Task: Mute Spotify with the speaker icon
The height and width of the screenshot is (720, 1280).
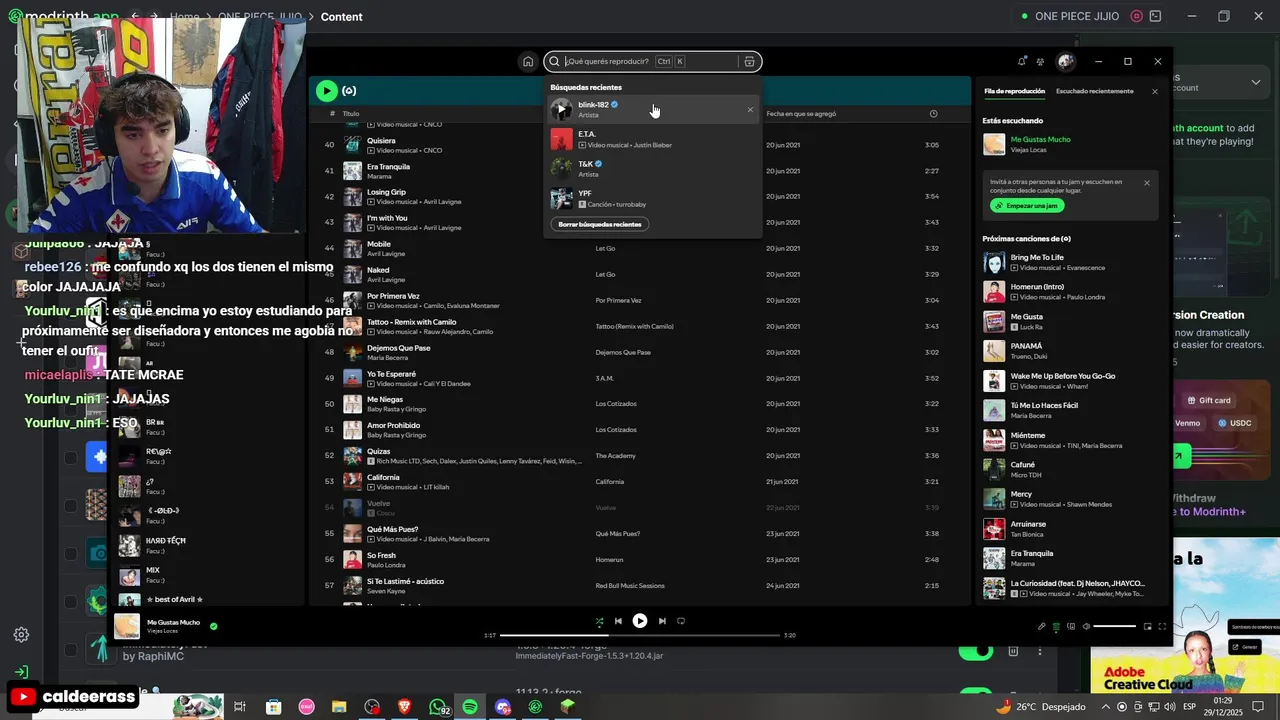Action: coord(1085,627)
